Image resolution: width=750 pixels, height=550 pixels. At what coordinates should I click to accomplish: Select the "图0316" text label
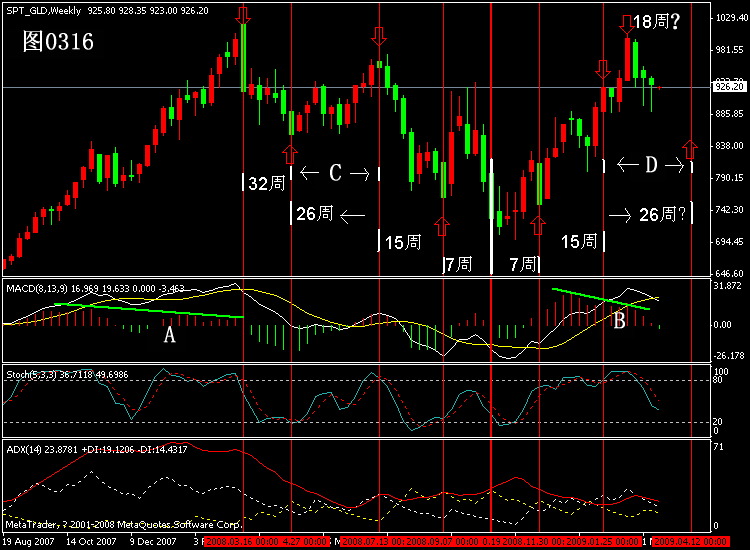pos(58,42)
